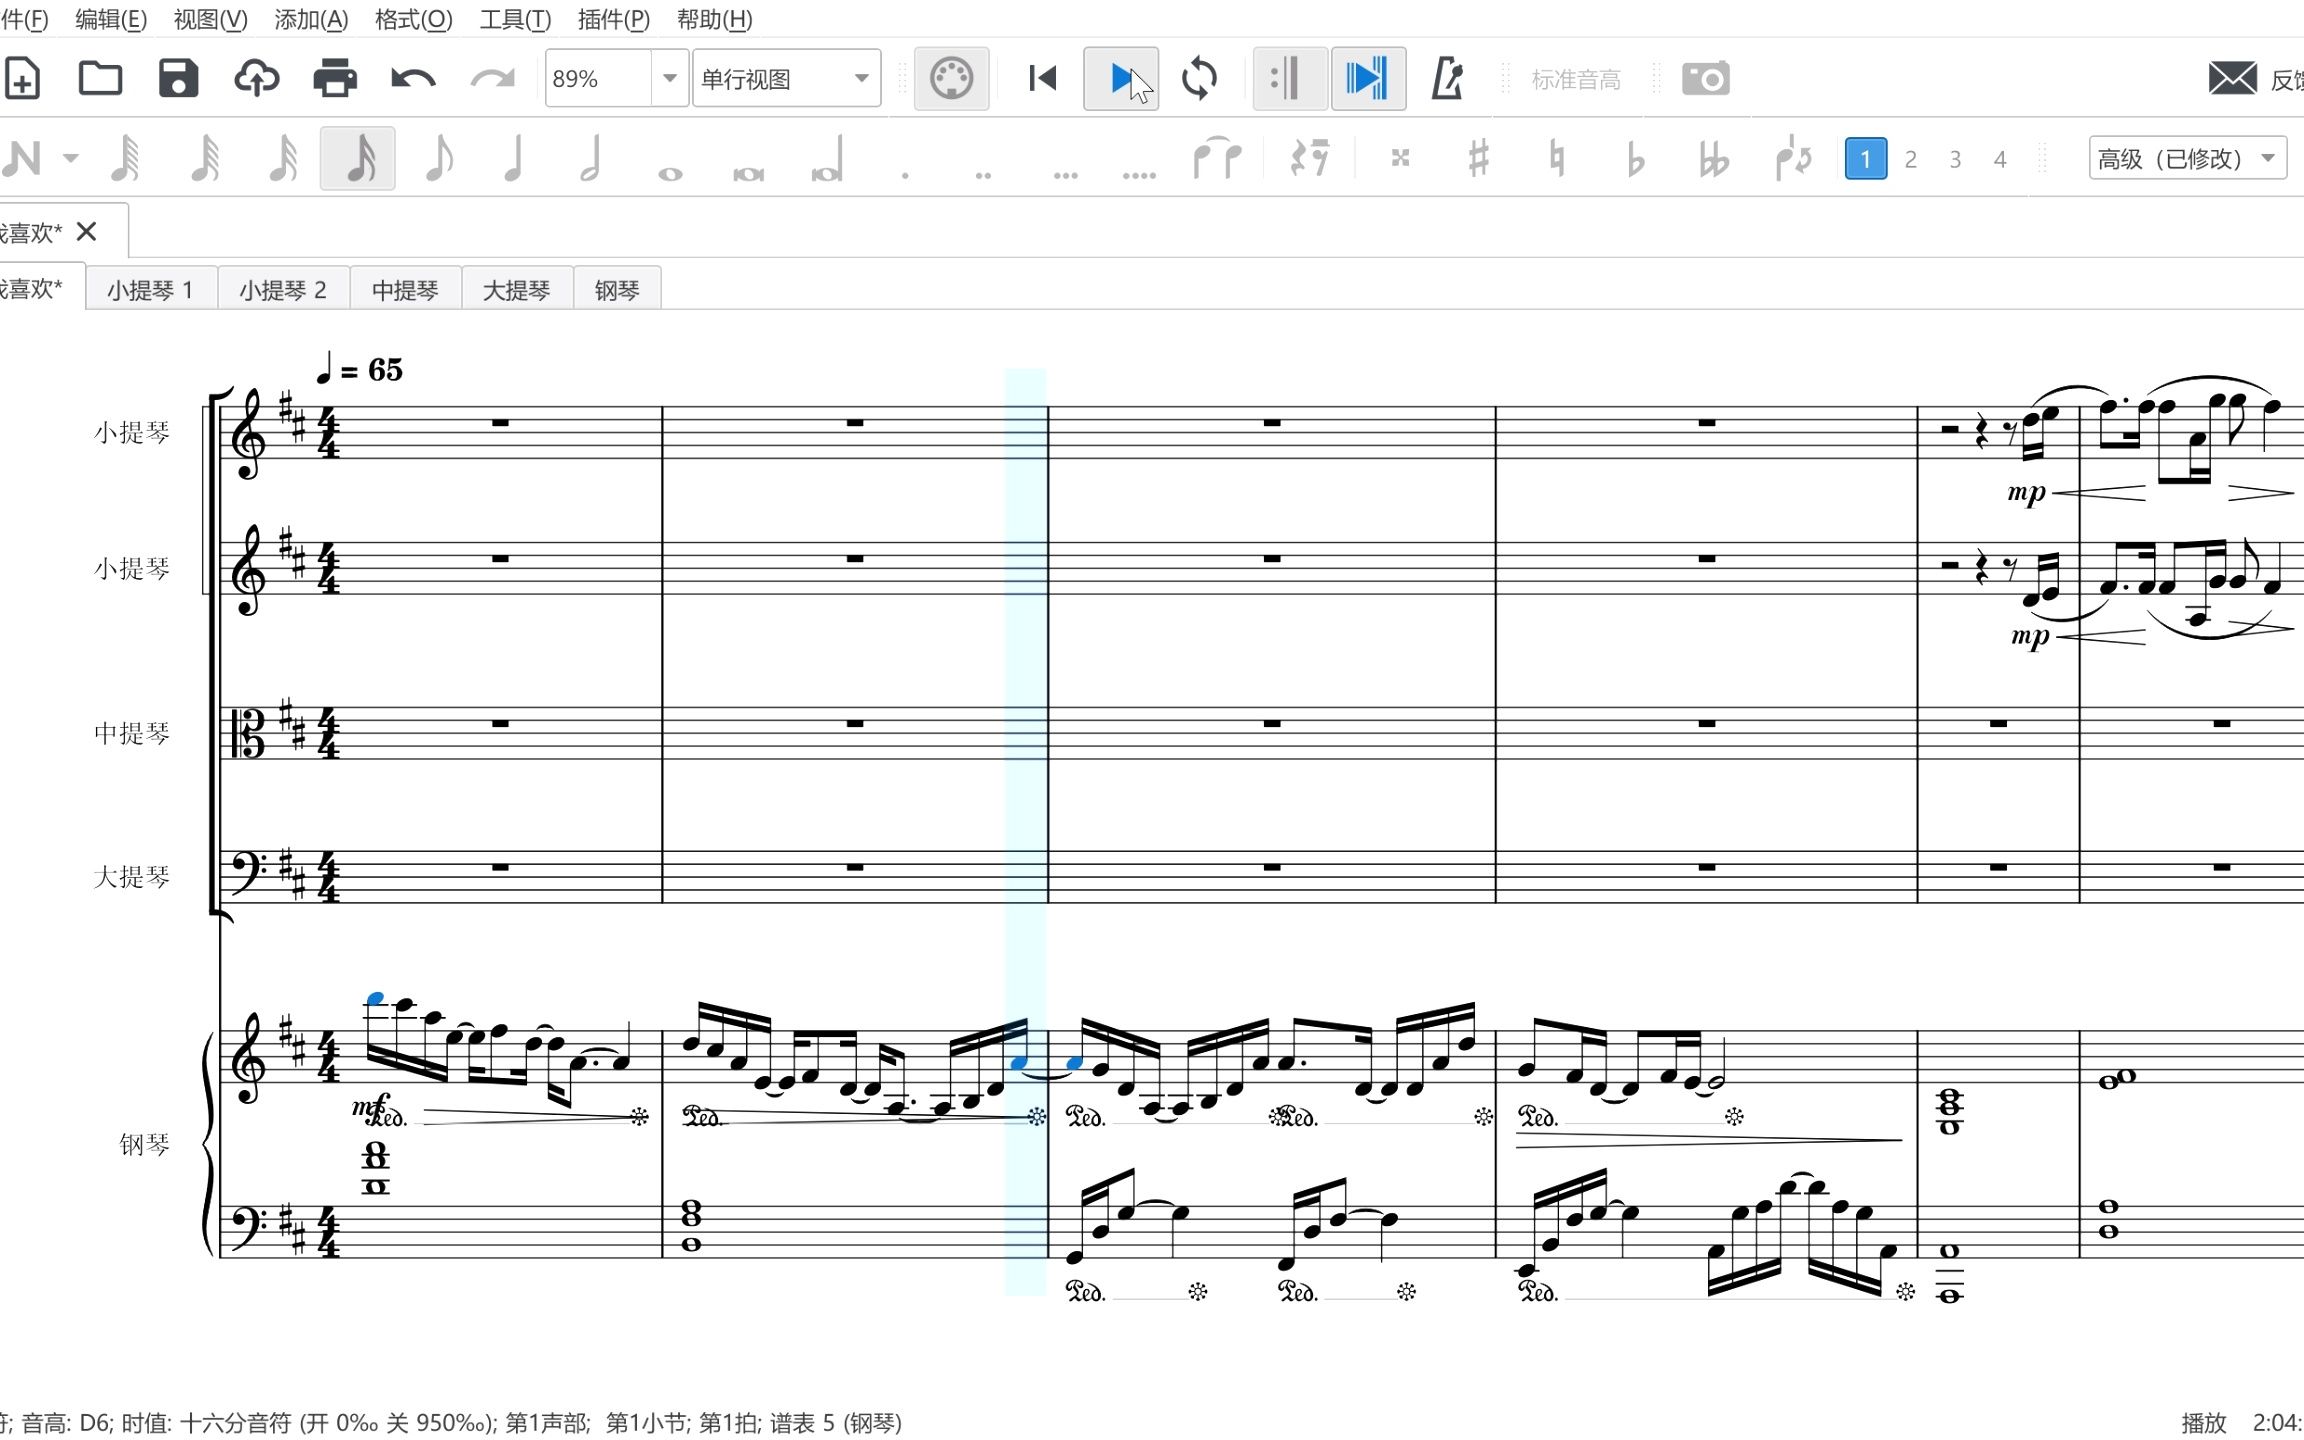Click the print icon

coord(334,78)
